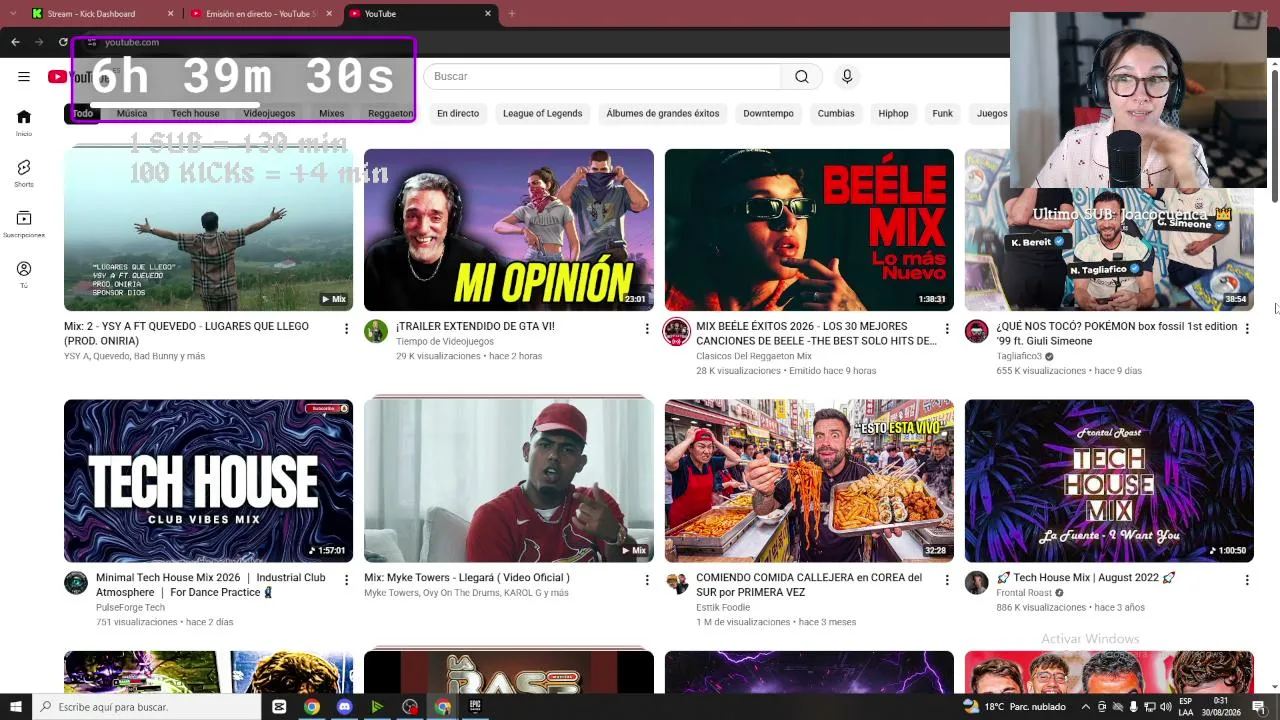
Task: Open ¿QUÉ NOS TOCÓ? POKÉMON title link
Action: coord(1116,333)
